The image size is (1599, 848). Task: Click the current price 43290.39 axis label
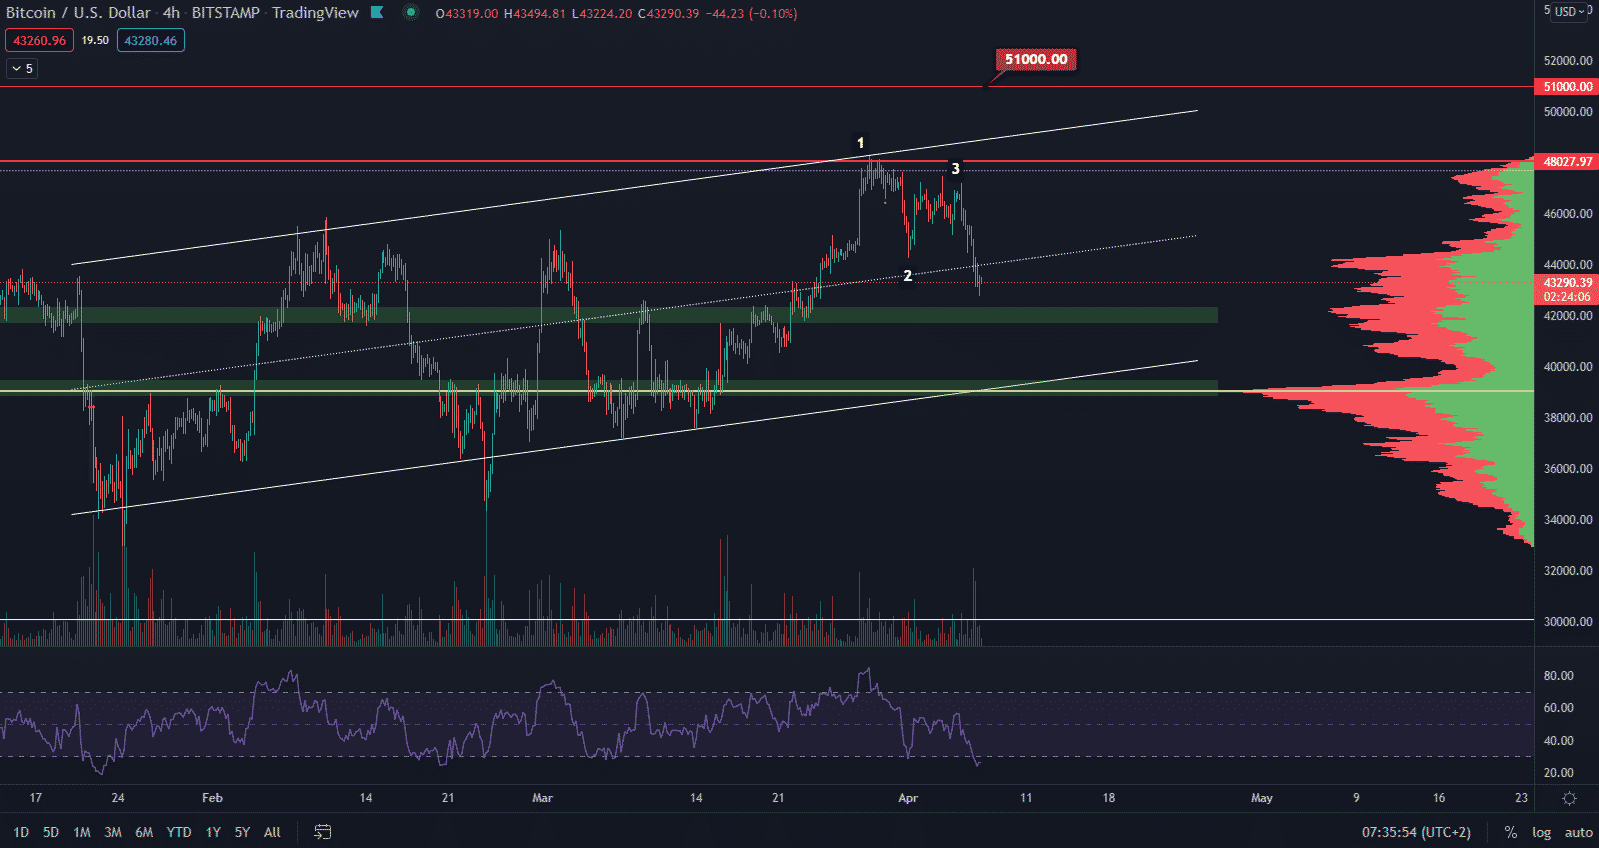[1567, 283]
